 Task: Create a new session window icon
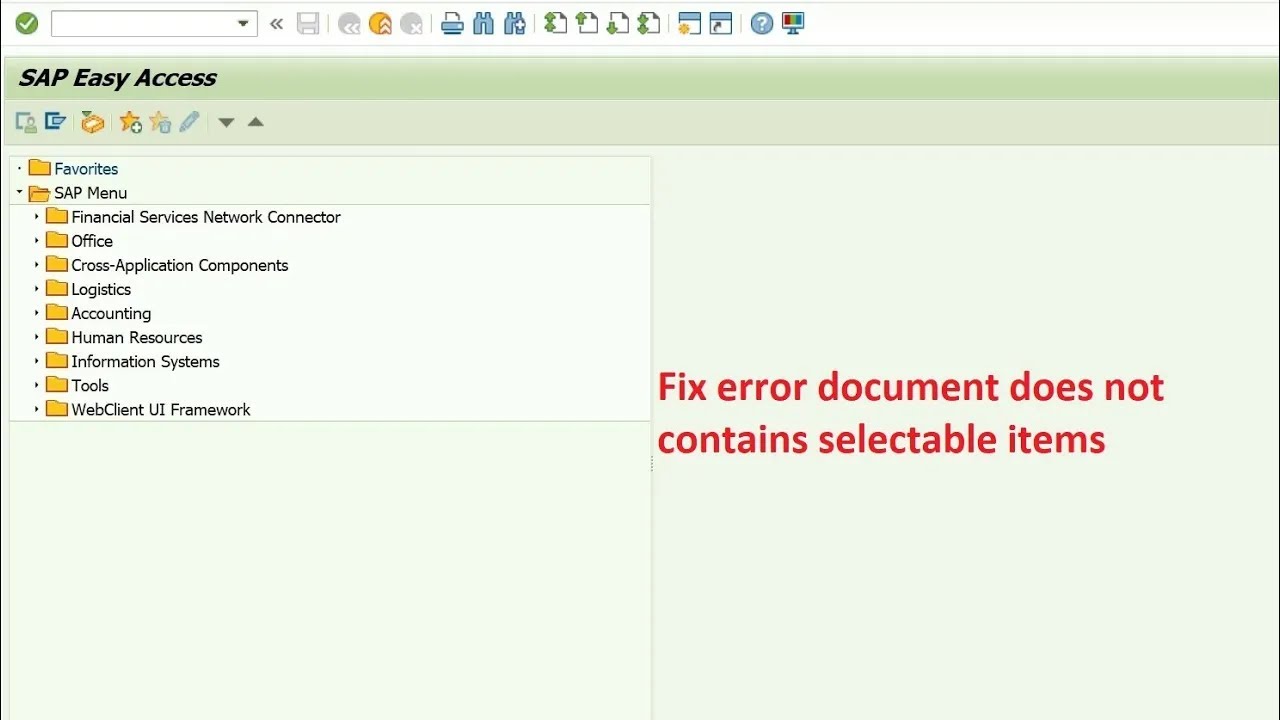[689, 23]
